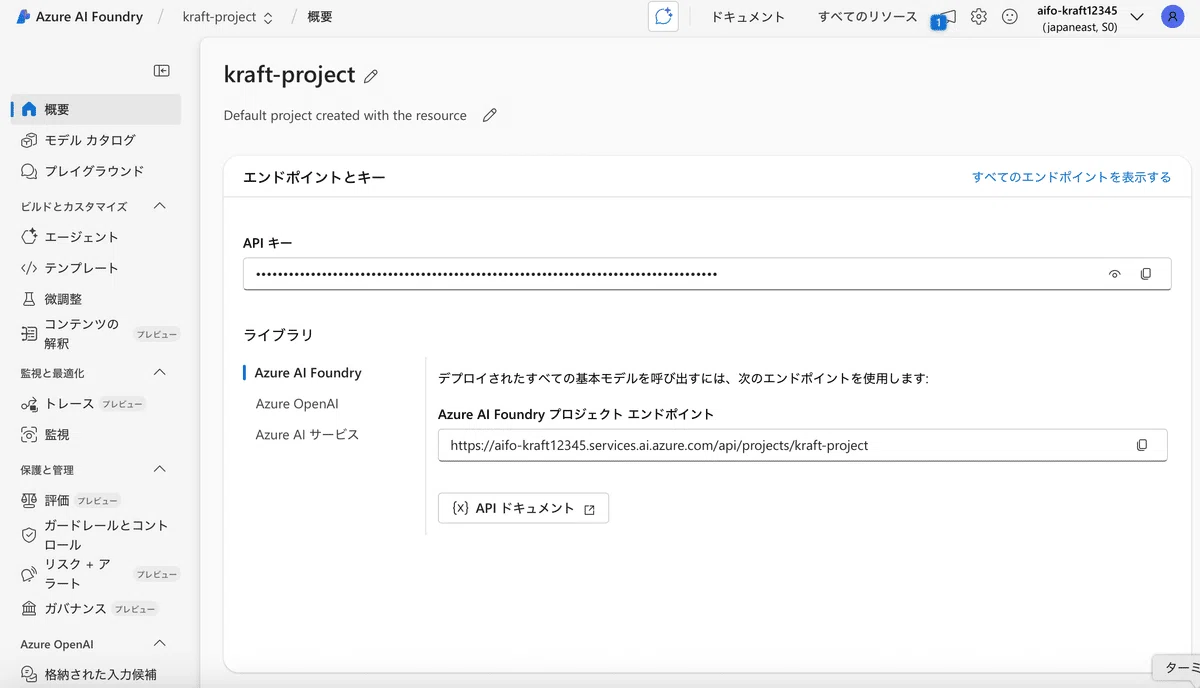Open the API ドキュメント button
Screen dimensions: 1200x688
pyautogui.click(x=523, y=508)
